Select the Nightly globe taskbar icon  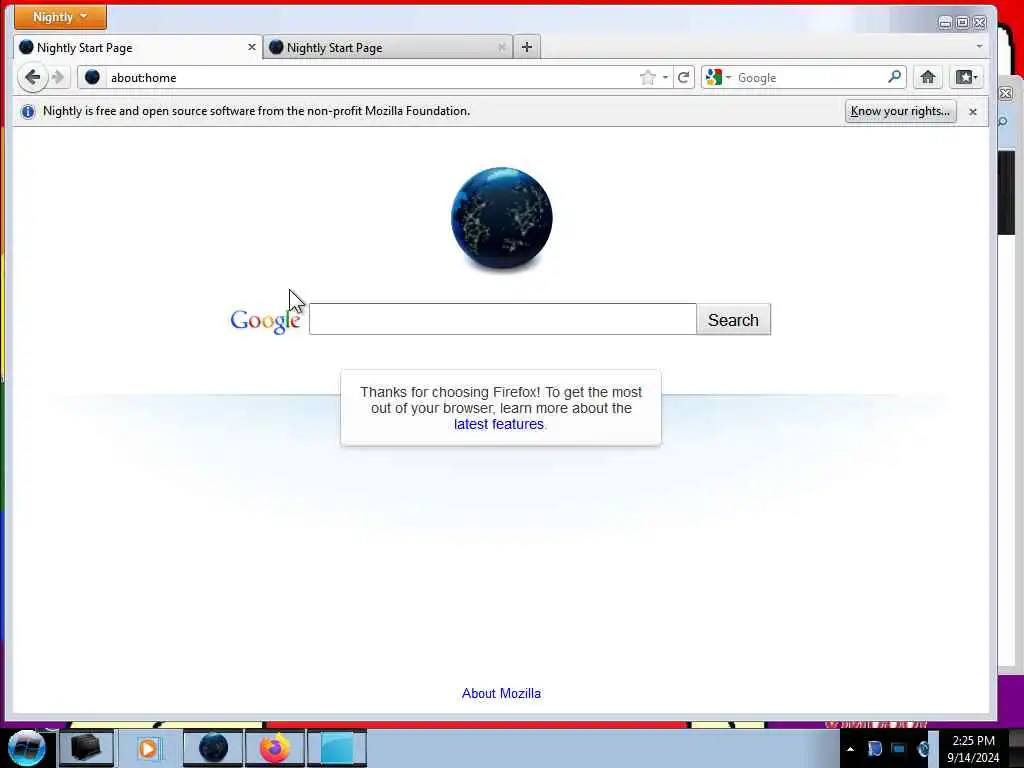(213, 748)
